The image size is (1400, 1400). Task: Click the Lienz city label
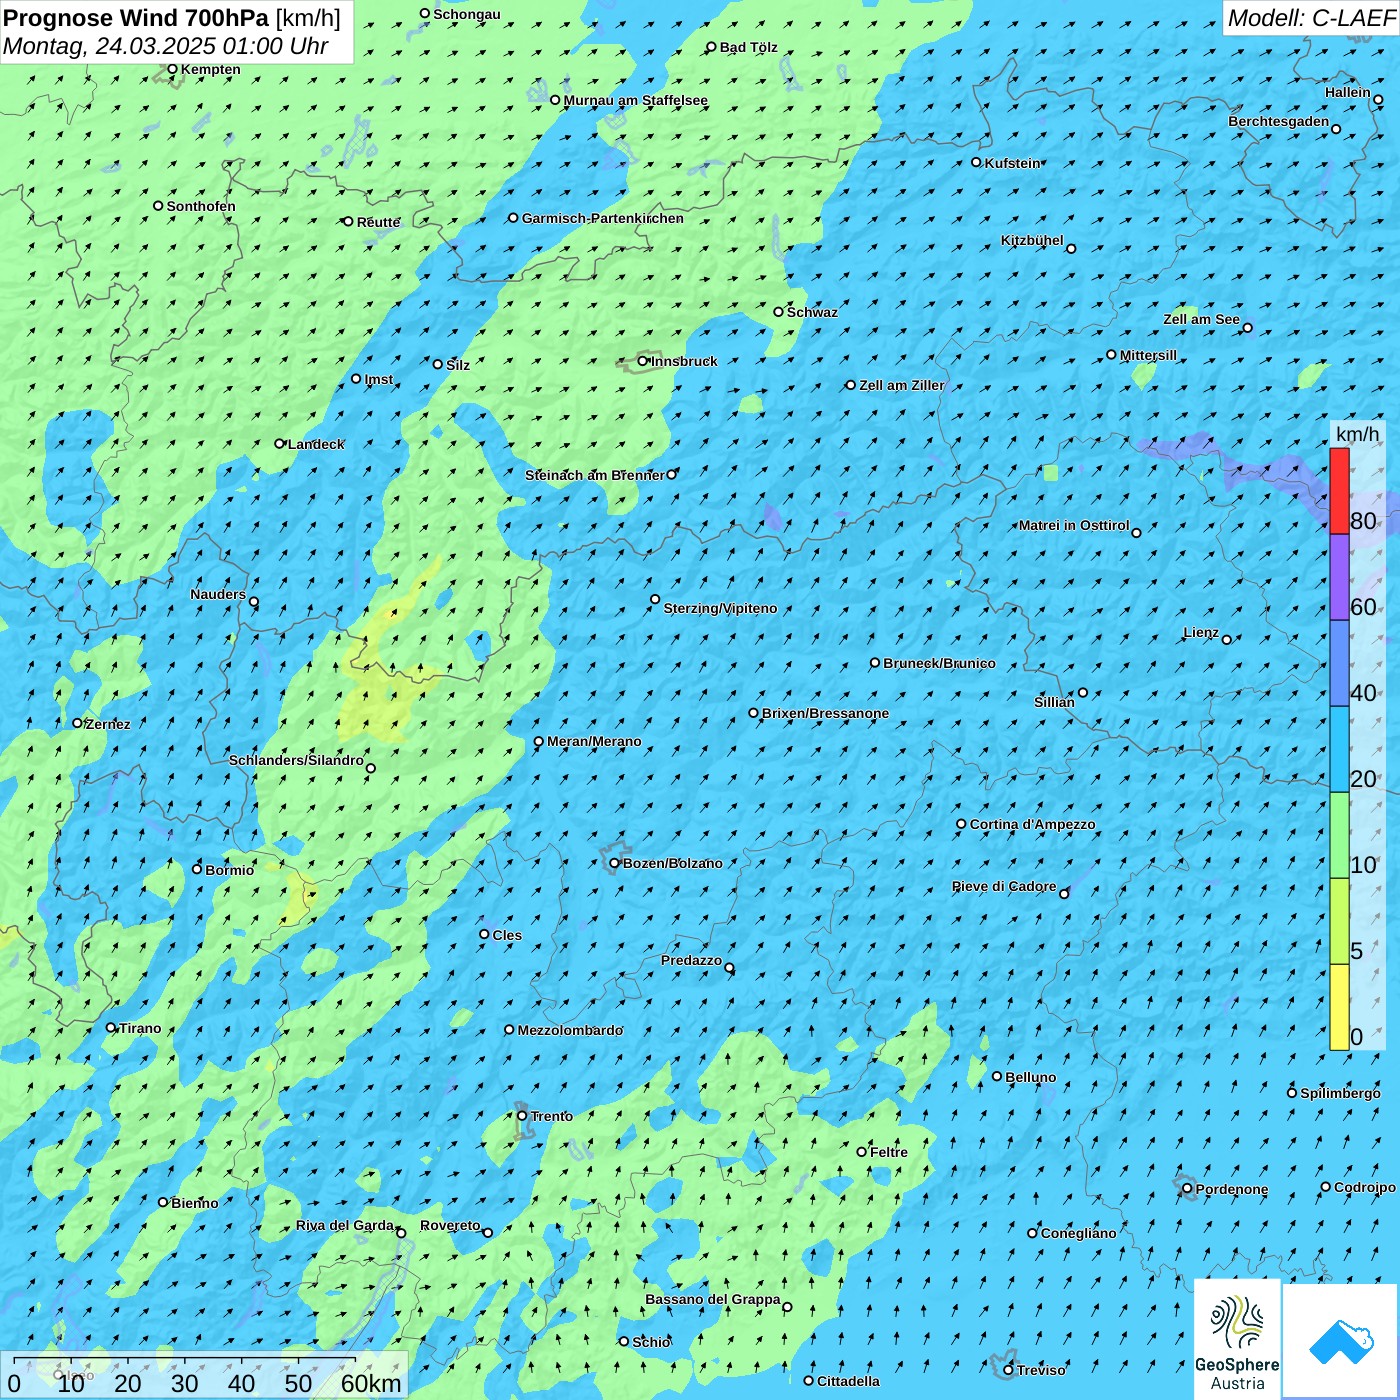[x=1201, y=632]
